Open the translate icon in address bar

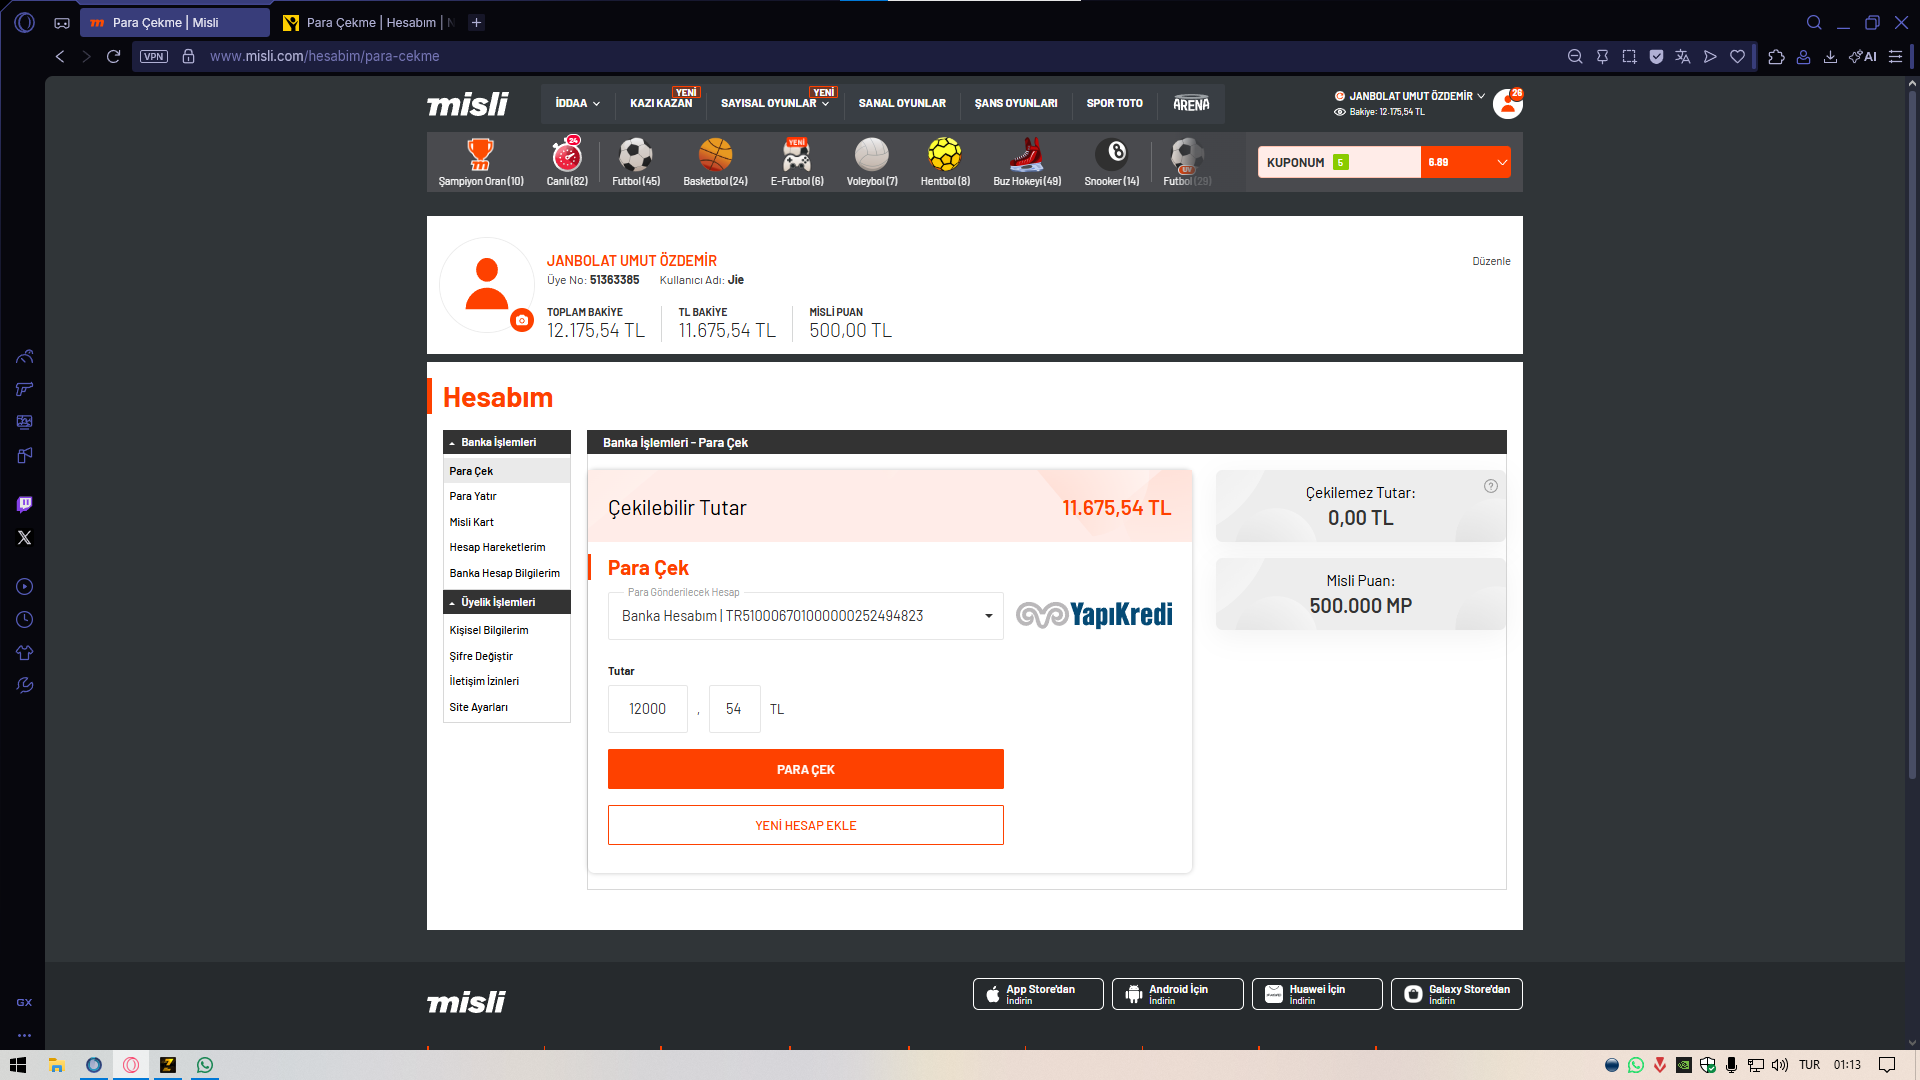coord(1683,57)
